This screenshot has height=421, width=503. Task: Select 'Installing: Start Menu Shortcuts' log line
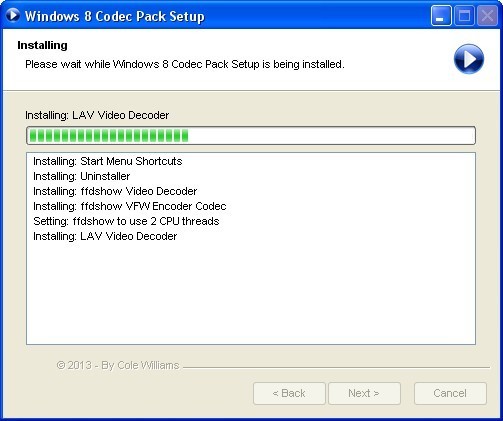pyautogui.click(x=108, y=161)
